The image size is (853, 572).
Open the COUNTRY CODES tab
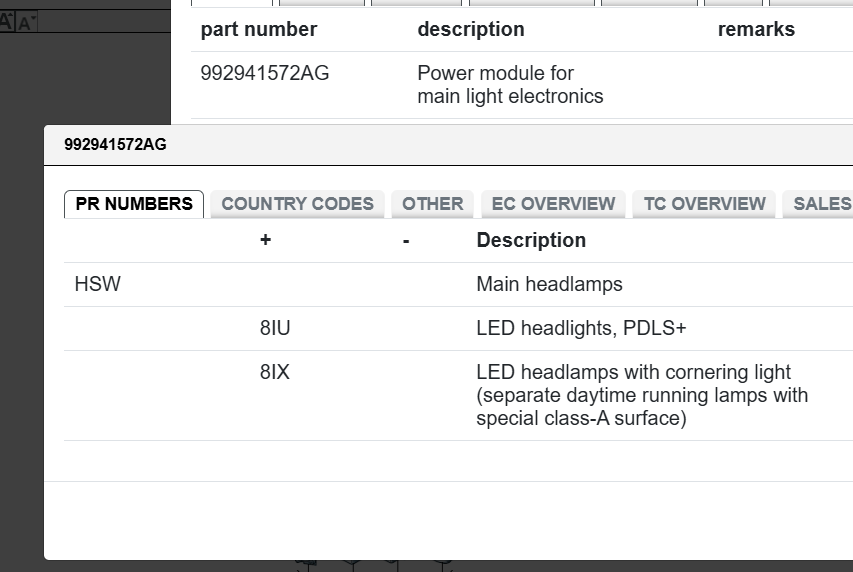[x=297, y=204]
